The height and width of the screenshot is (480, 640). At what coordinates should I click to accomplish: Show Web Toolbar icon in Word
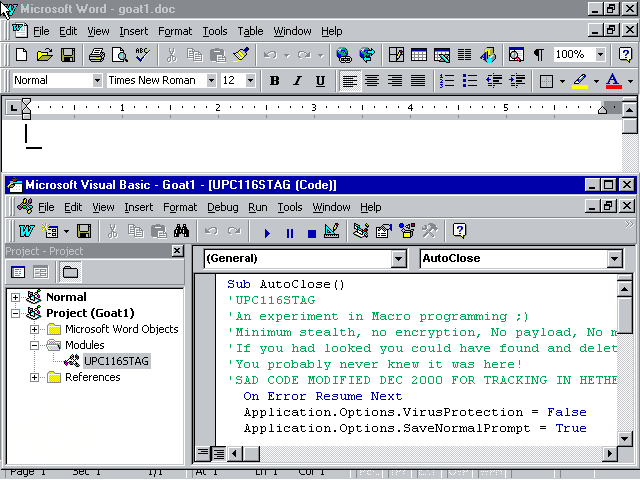[367, 55]
